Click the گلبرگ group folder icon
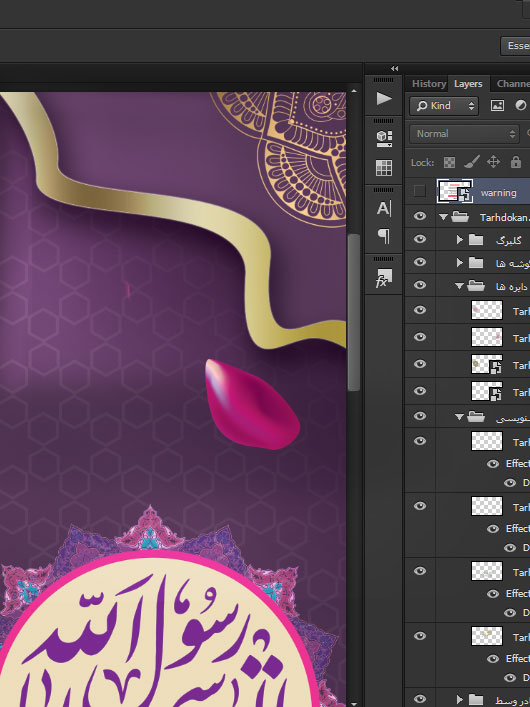The image size is (530, 707). (476, 239)
